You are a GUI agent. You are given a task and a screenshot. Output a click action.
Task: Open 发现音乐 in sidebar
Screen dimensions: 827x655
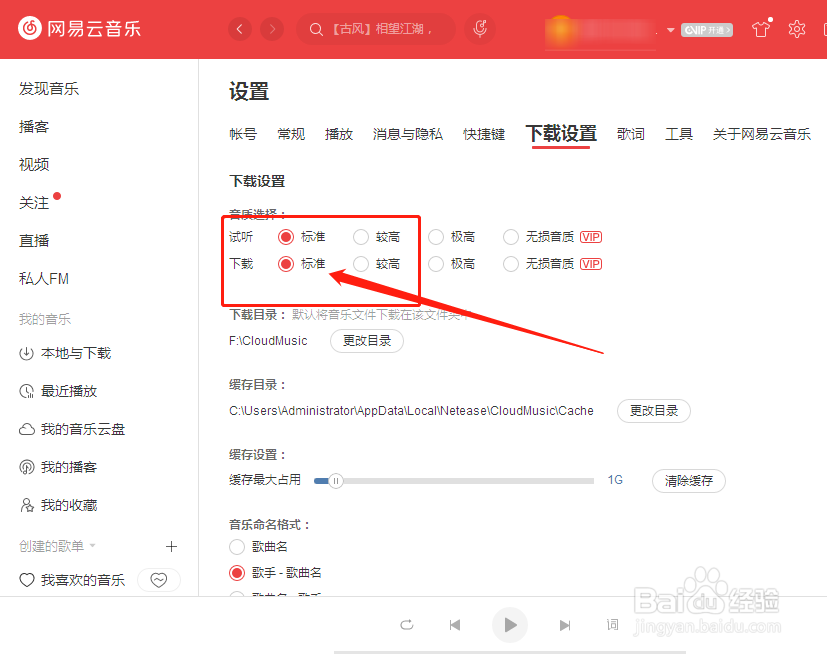point(49,89)
